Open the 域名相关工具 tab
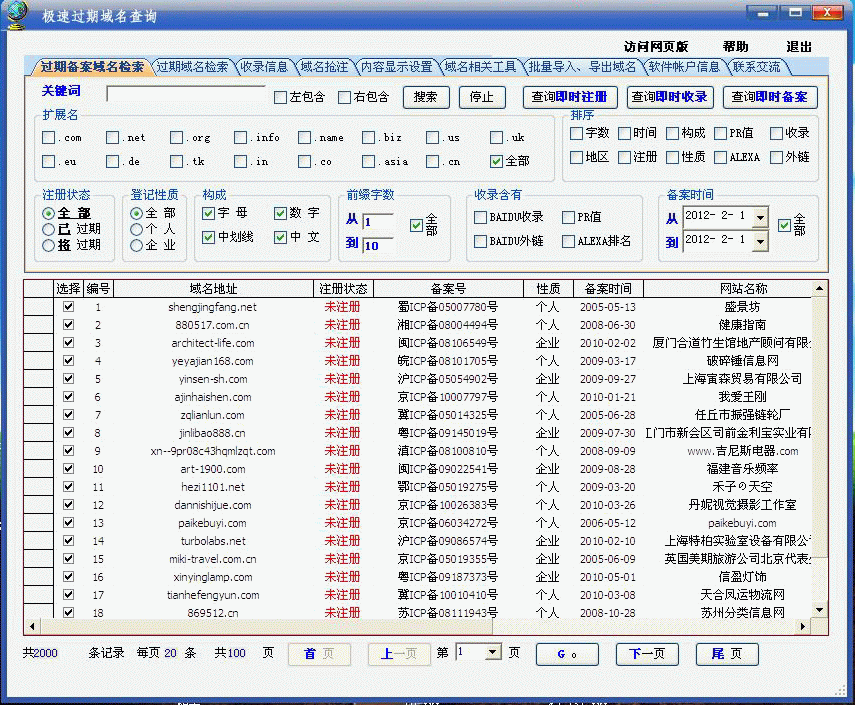Viewport: 855px width, 705px height. click(x=480, y=67)
